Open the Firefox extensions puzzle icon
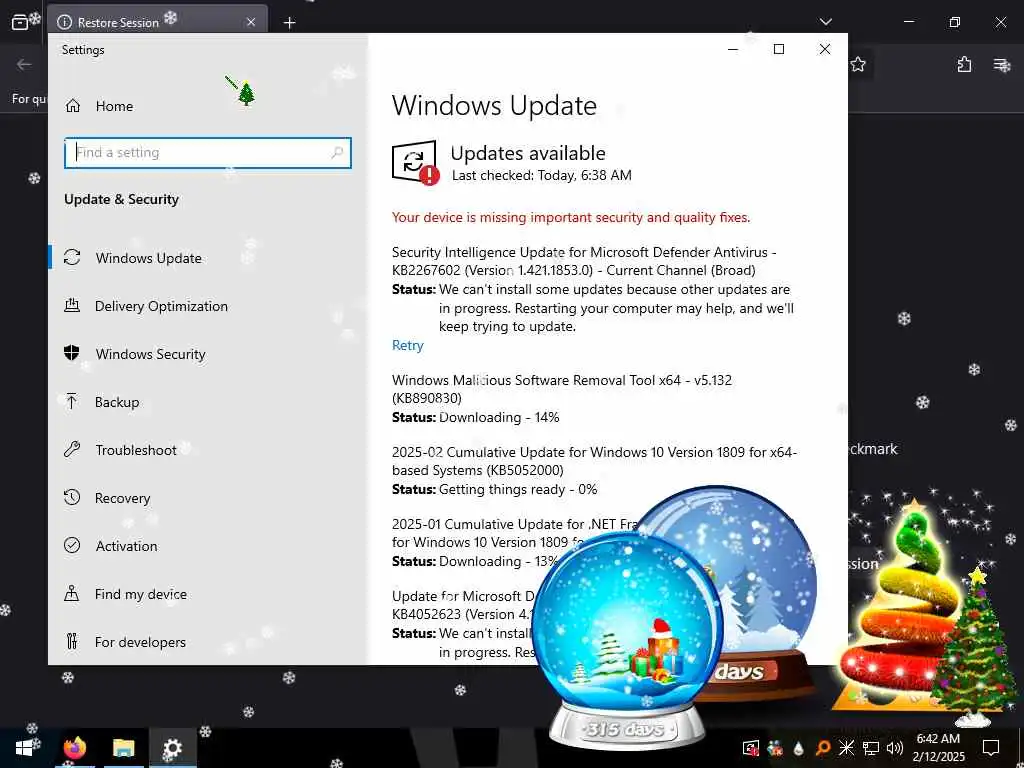The image size is (1024, 768). click(x=965, y=64)
